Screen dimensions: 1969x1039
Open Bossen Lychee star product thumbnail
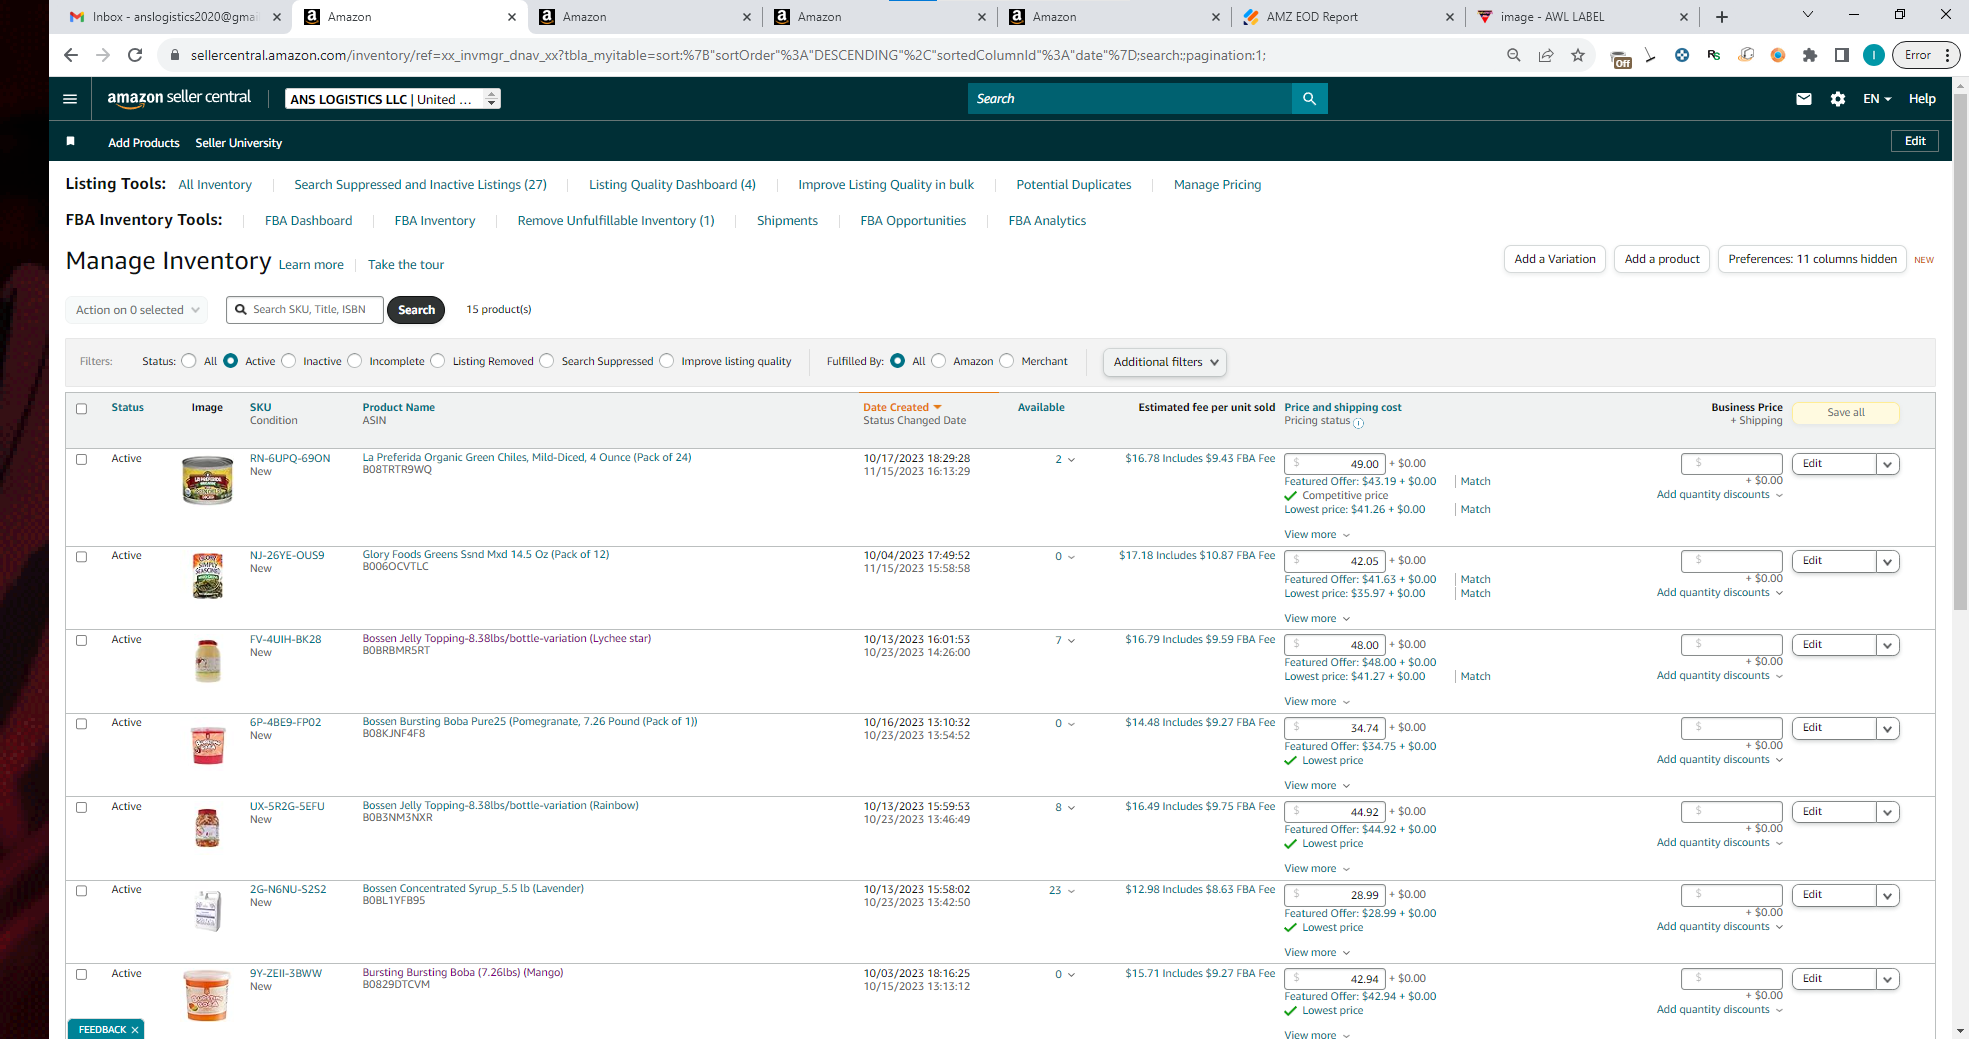208,660
